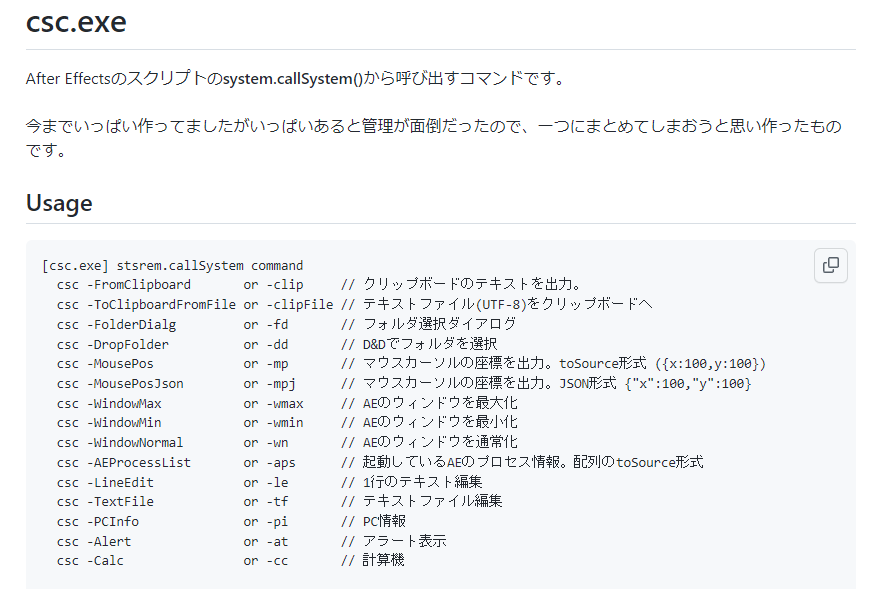Click the 'csc -WindowNormal' command text
Screen dimensions: 878x589
coord(120,443)
